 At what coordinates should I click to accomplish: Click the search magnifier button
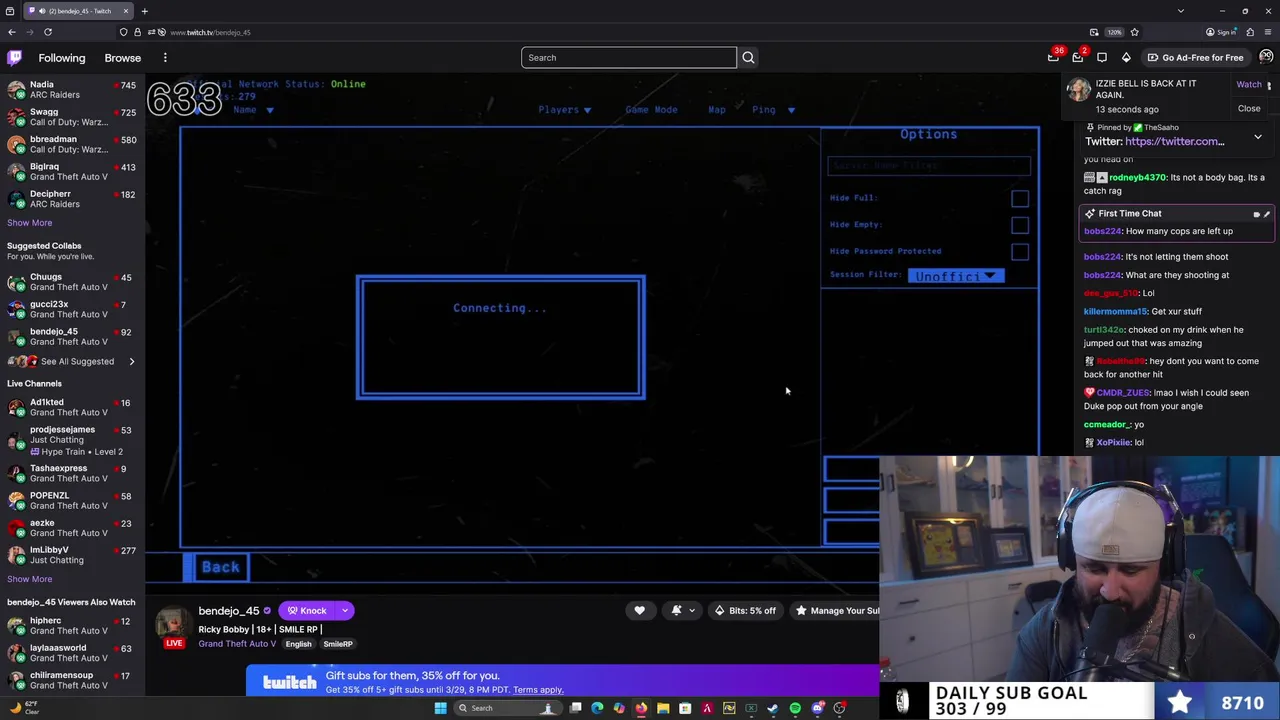[748, 58]
